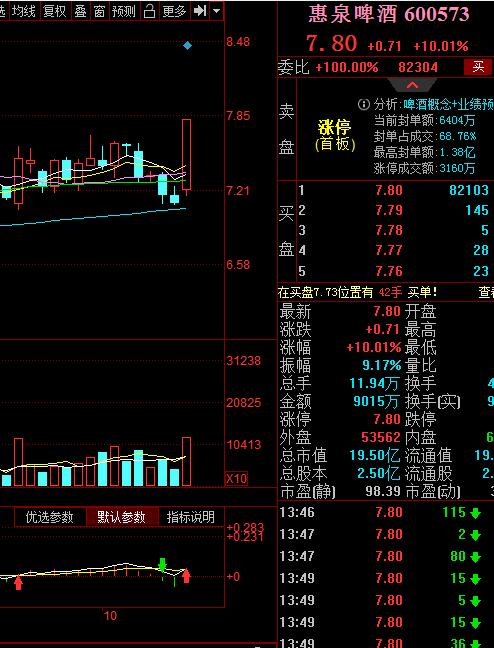The width and height of the screenshot is (494, 648).
Task: Click the date axis label 10
Action: pos(110,616)
